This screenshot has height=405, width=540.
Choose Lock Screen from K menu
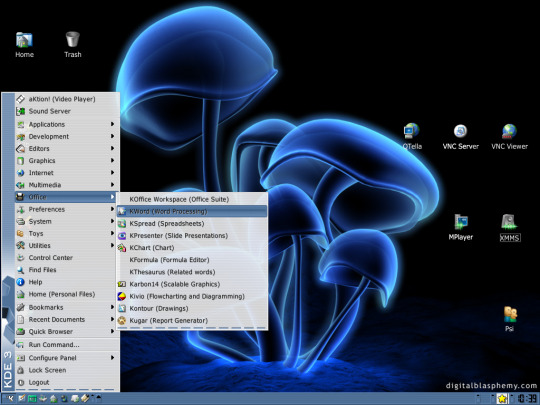pyautogui.click(x=68, y=370)
